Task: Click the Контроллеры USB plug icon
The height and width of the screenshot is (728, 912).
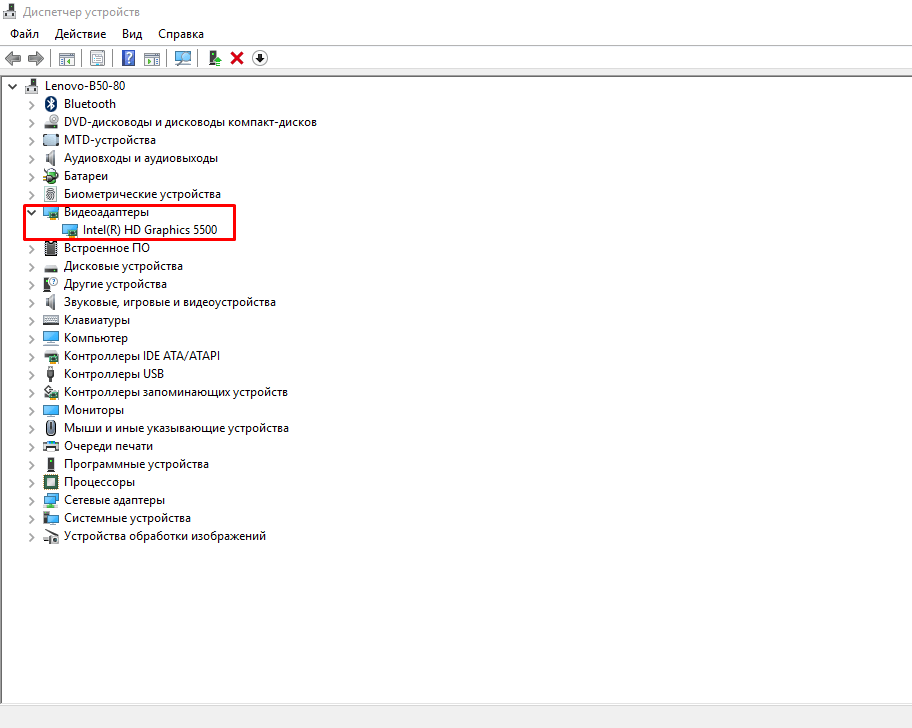Action: click(51, 374)
